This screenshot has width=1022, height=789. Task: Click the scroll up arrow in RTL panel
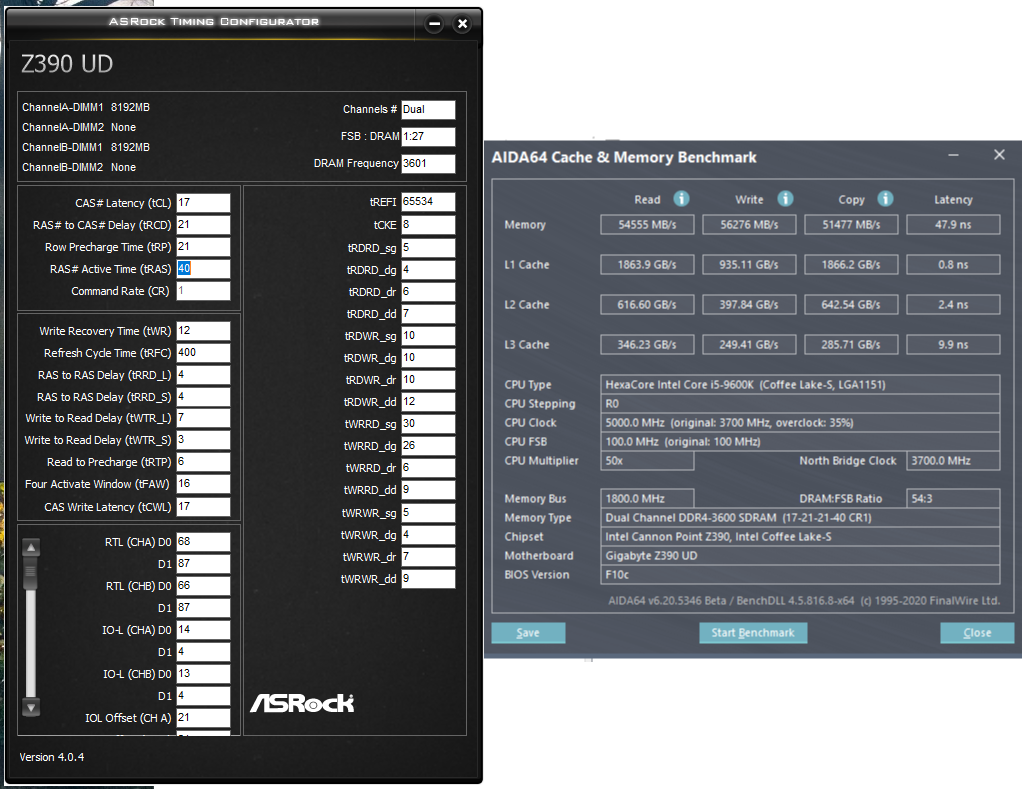(x=31, y=548)
